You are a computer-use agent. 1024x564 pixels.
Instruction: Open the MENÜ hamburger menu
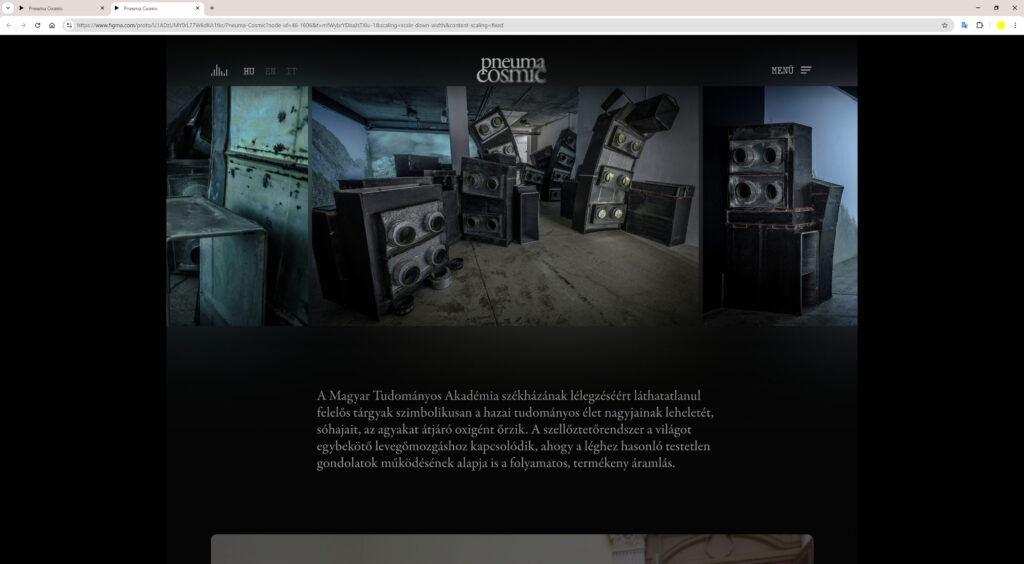(791, 71)
